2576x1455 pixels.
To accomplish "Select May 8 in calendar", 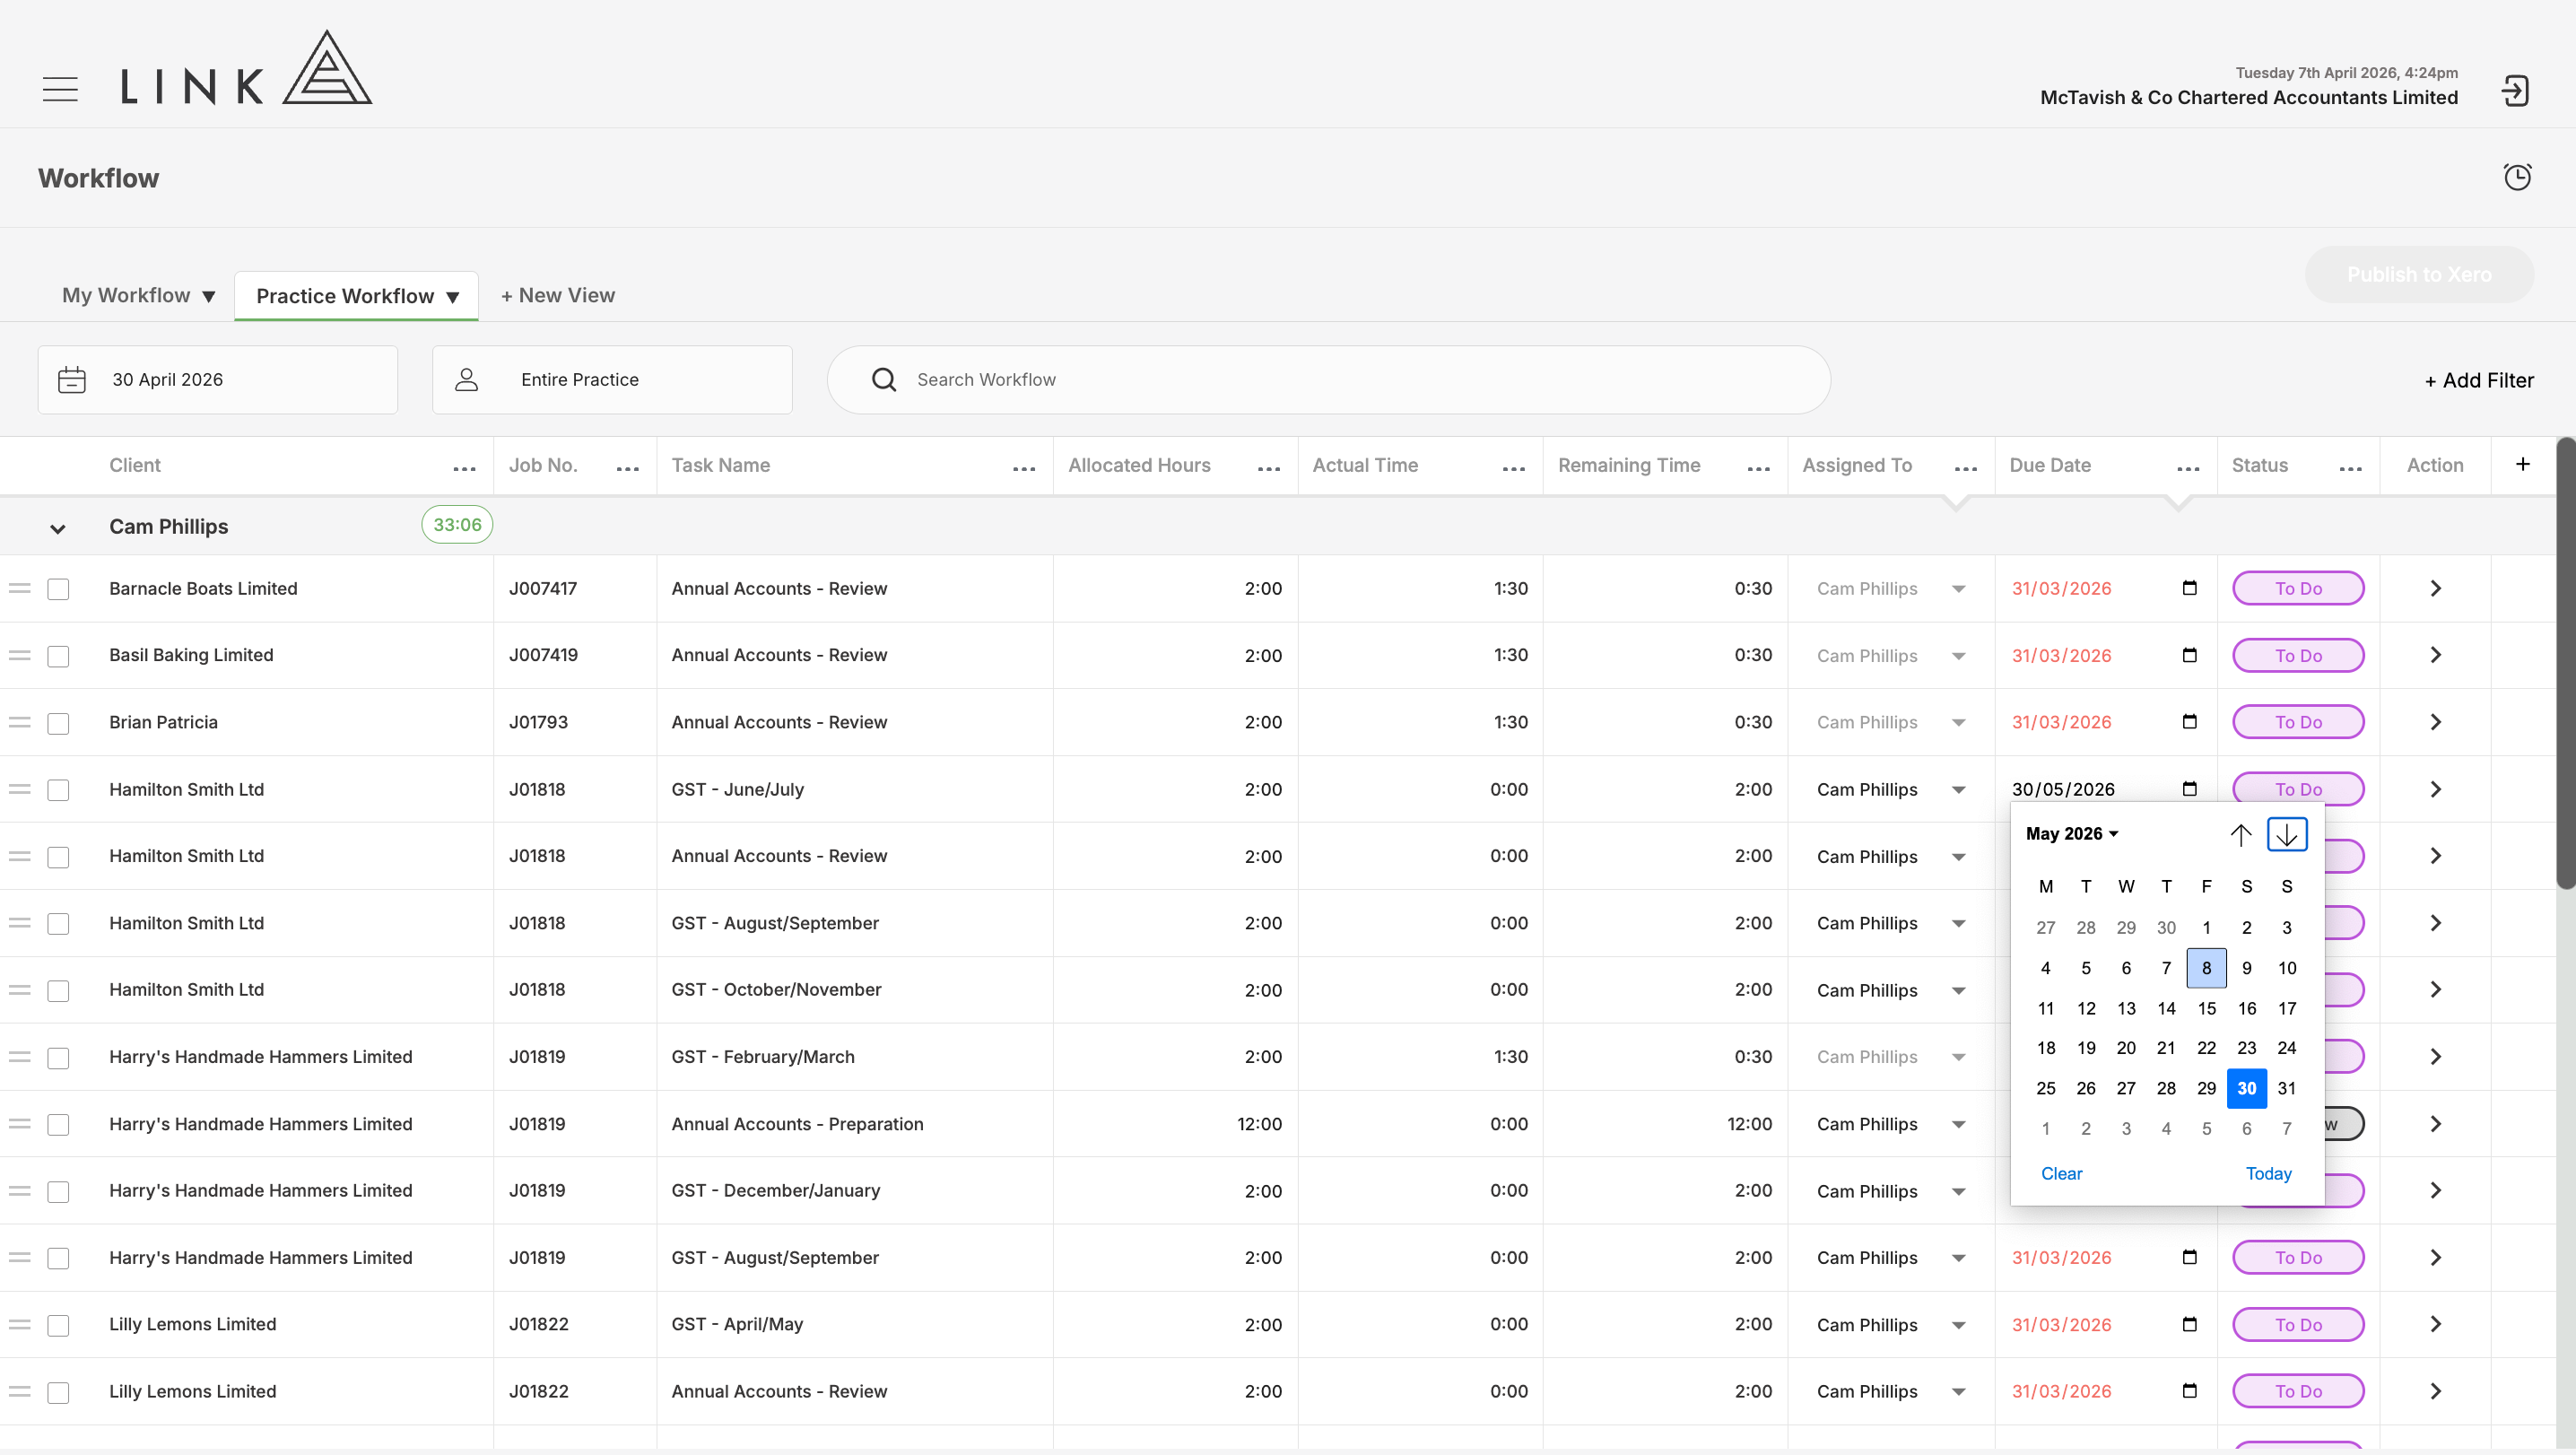I will 2206,968.
